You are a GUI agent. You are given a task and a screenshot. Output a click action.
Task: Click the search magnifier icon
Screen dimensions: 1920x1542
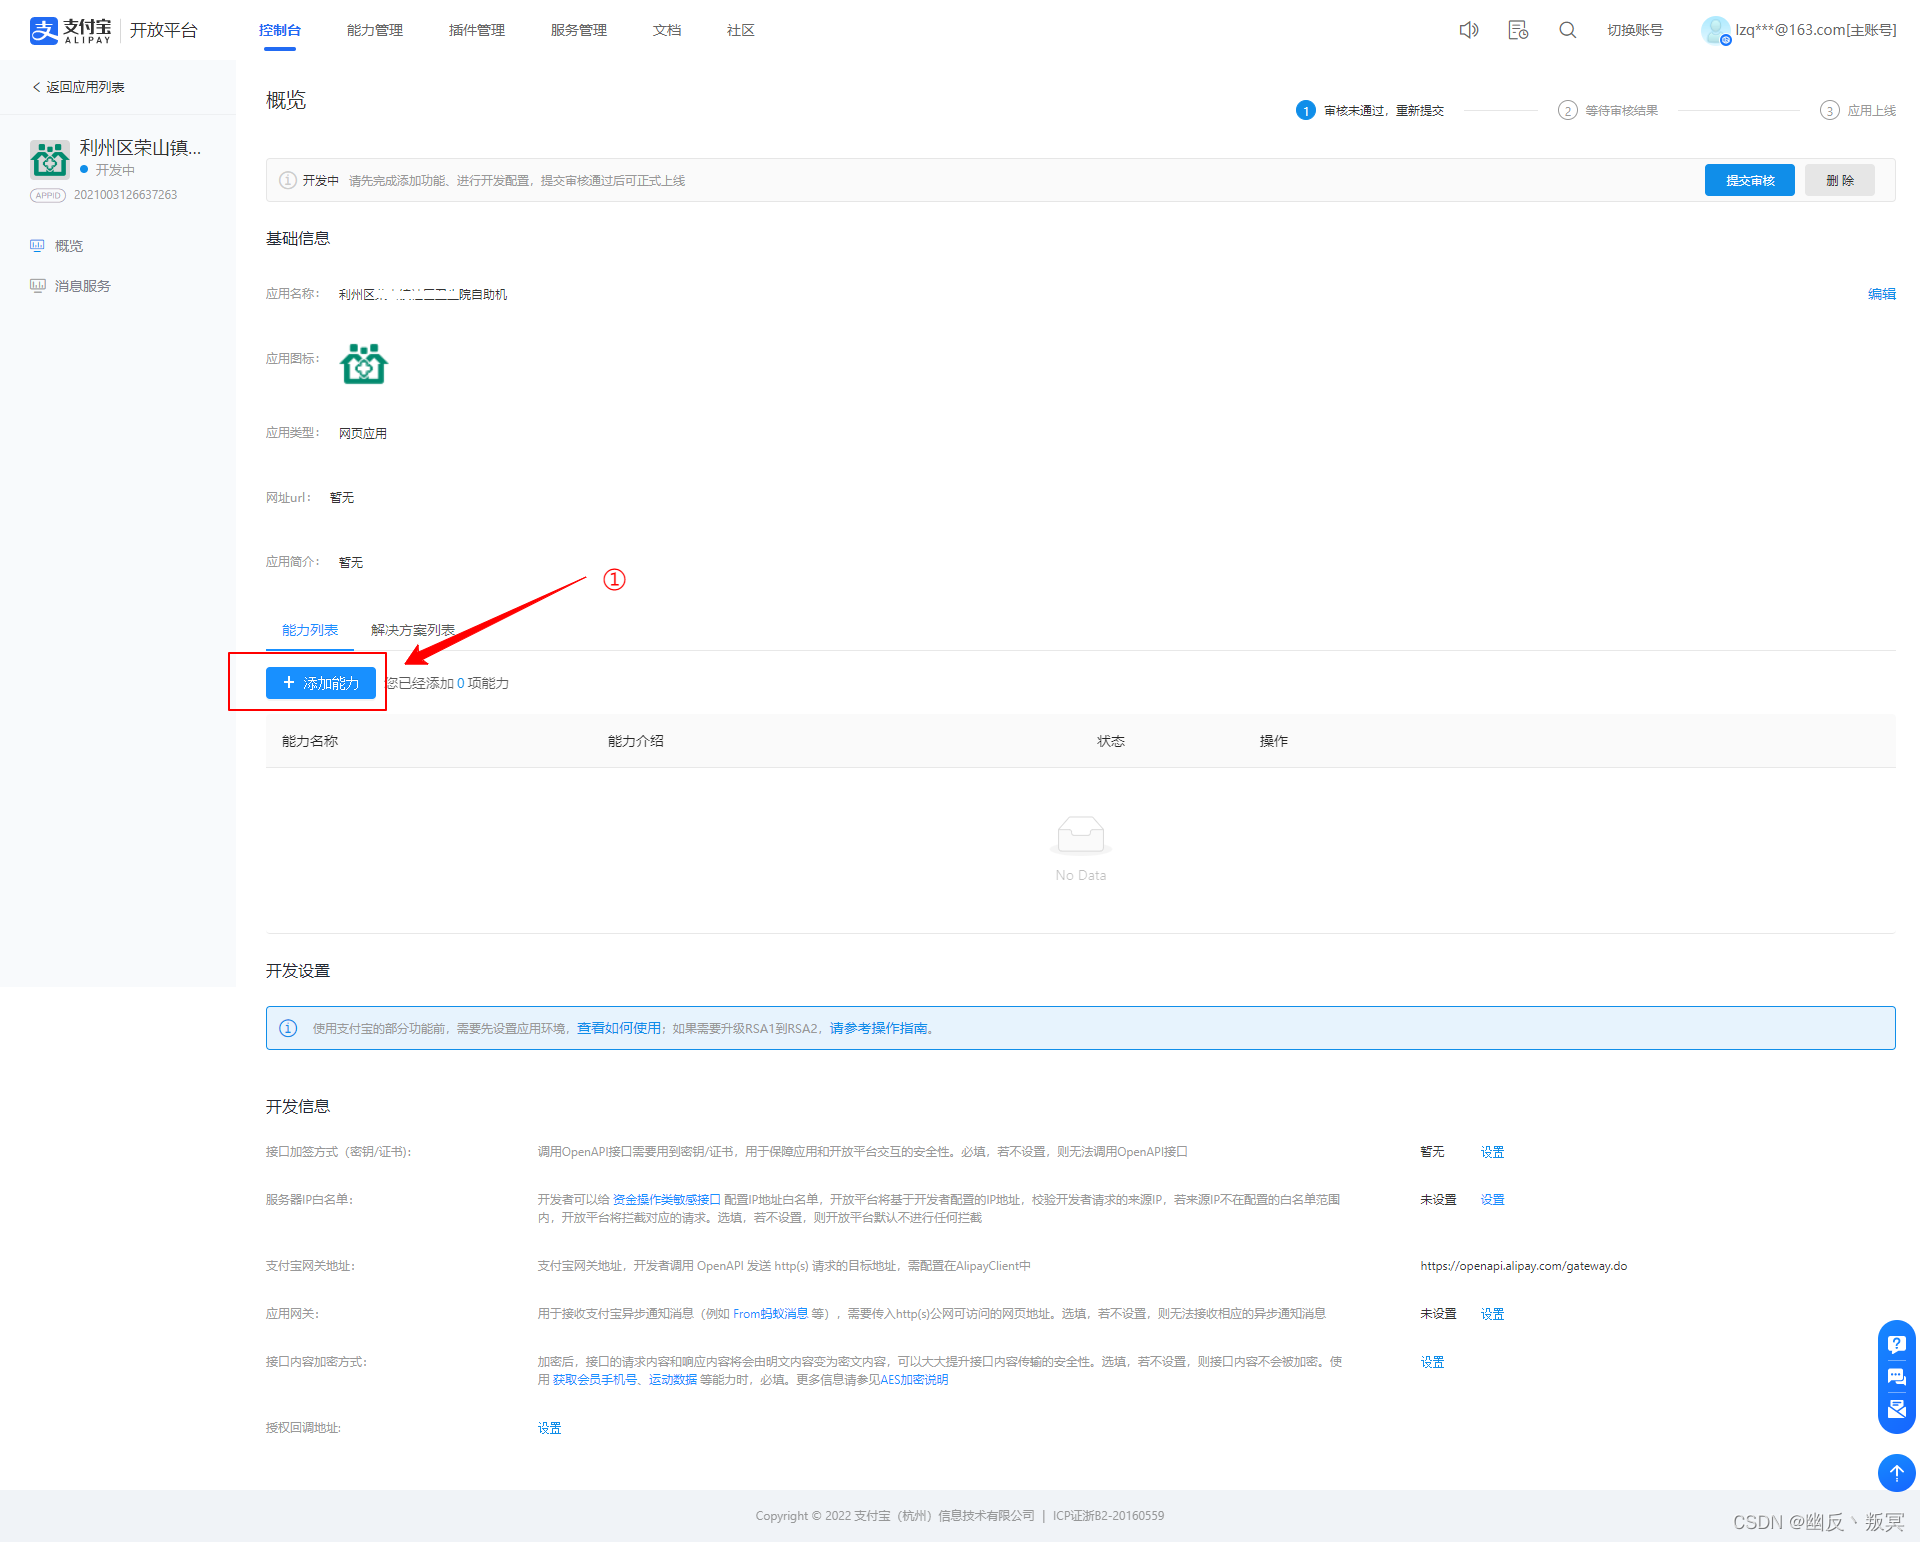pos(1567,30)
